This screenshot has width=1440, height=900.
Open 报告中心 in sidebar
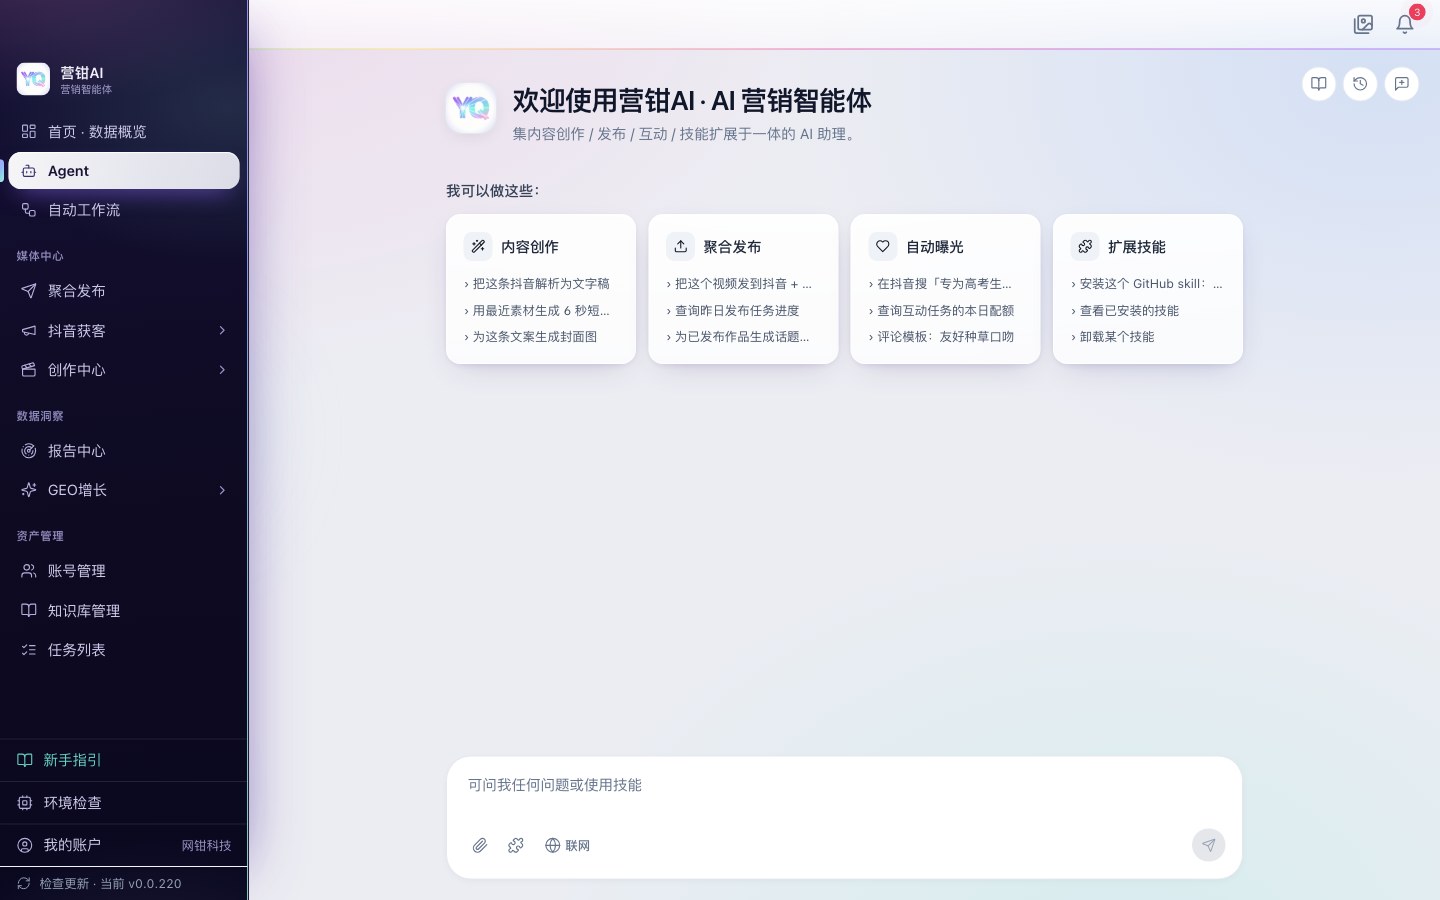coord(124,451)
